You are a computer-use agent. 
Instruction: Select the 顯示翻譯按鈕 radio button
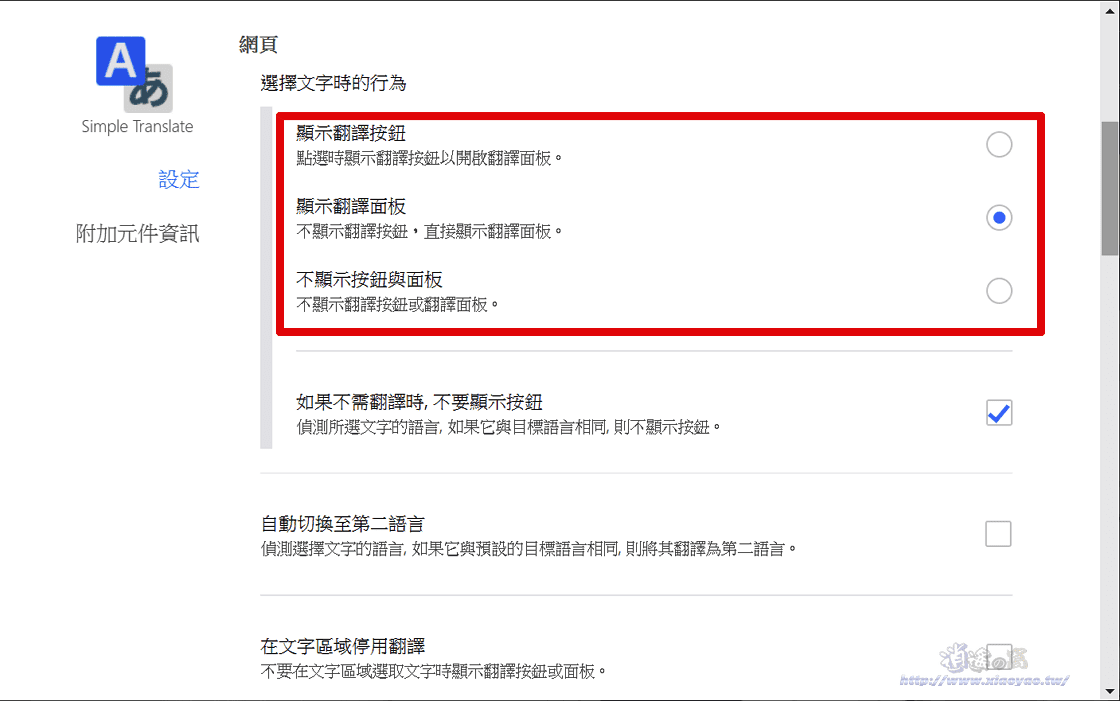999,144
